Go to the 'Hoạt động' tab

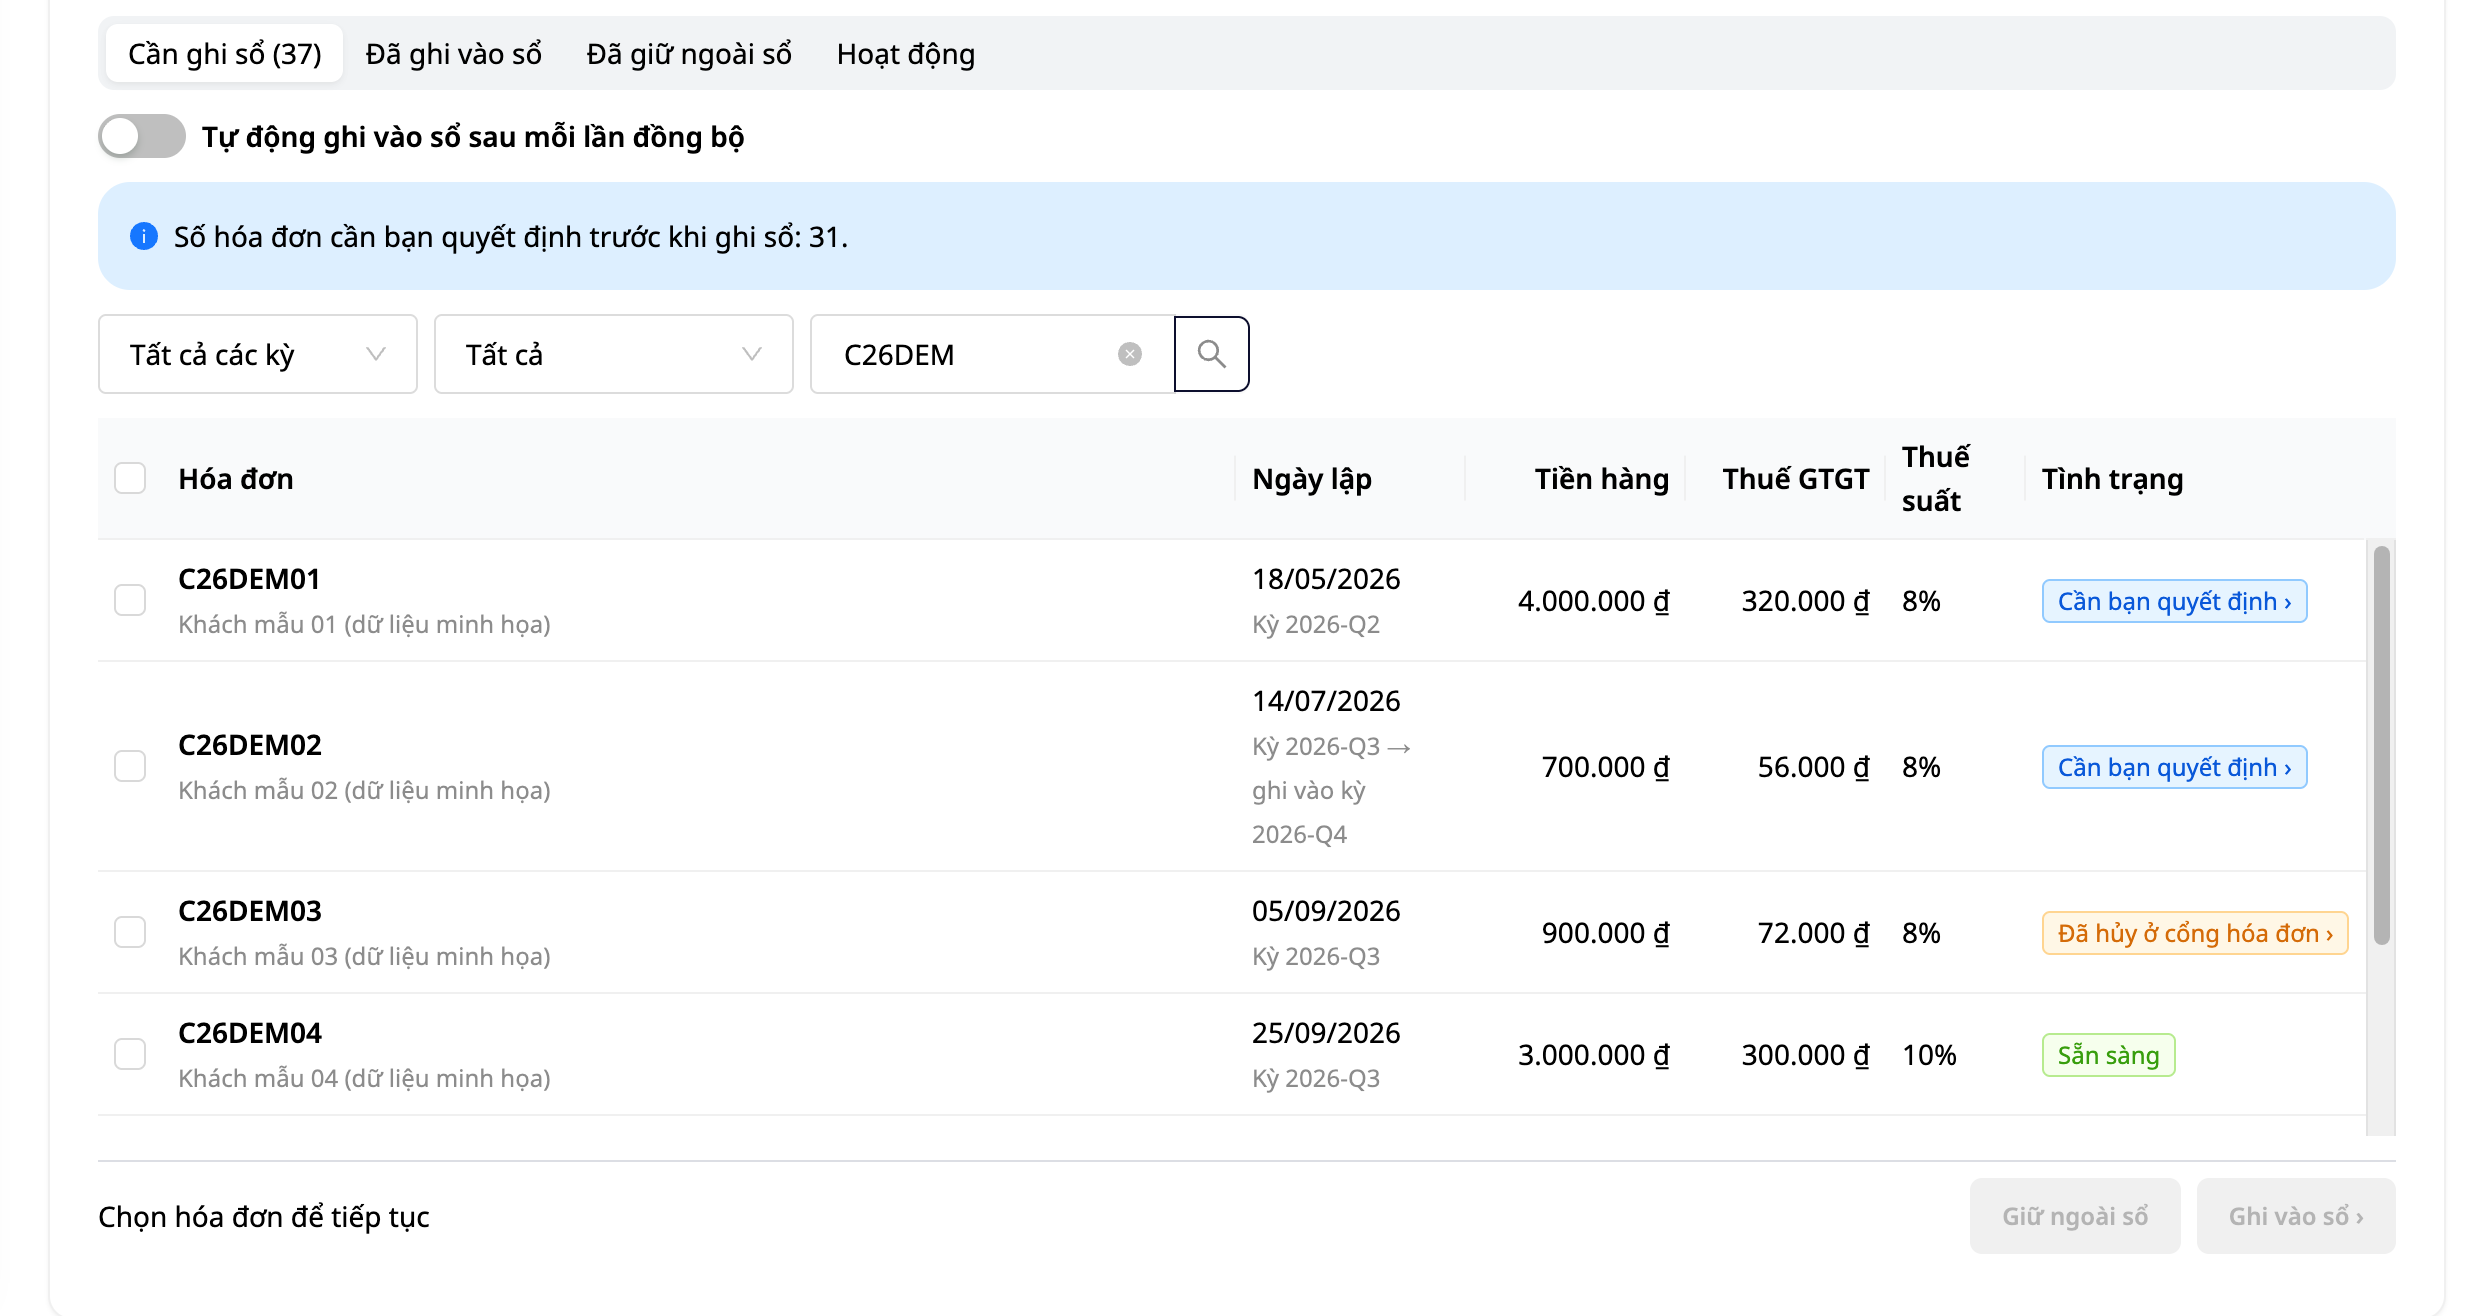tap(906, 54)
